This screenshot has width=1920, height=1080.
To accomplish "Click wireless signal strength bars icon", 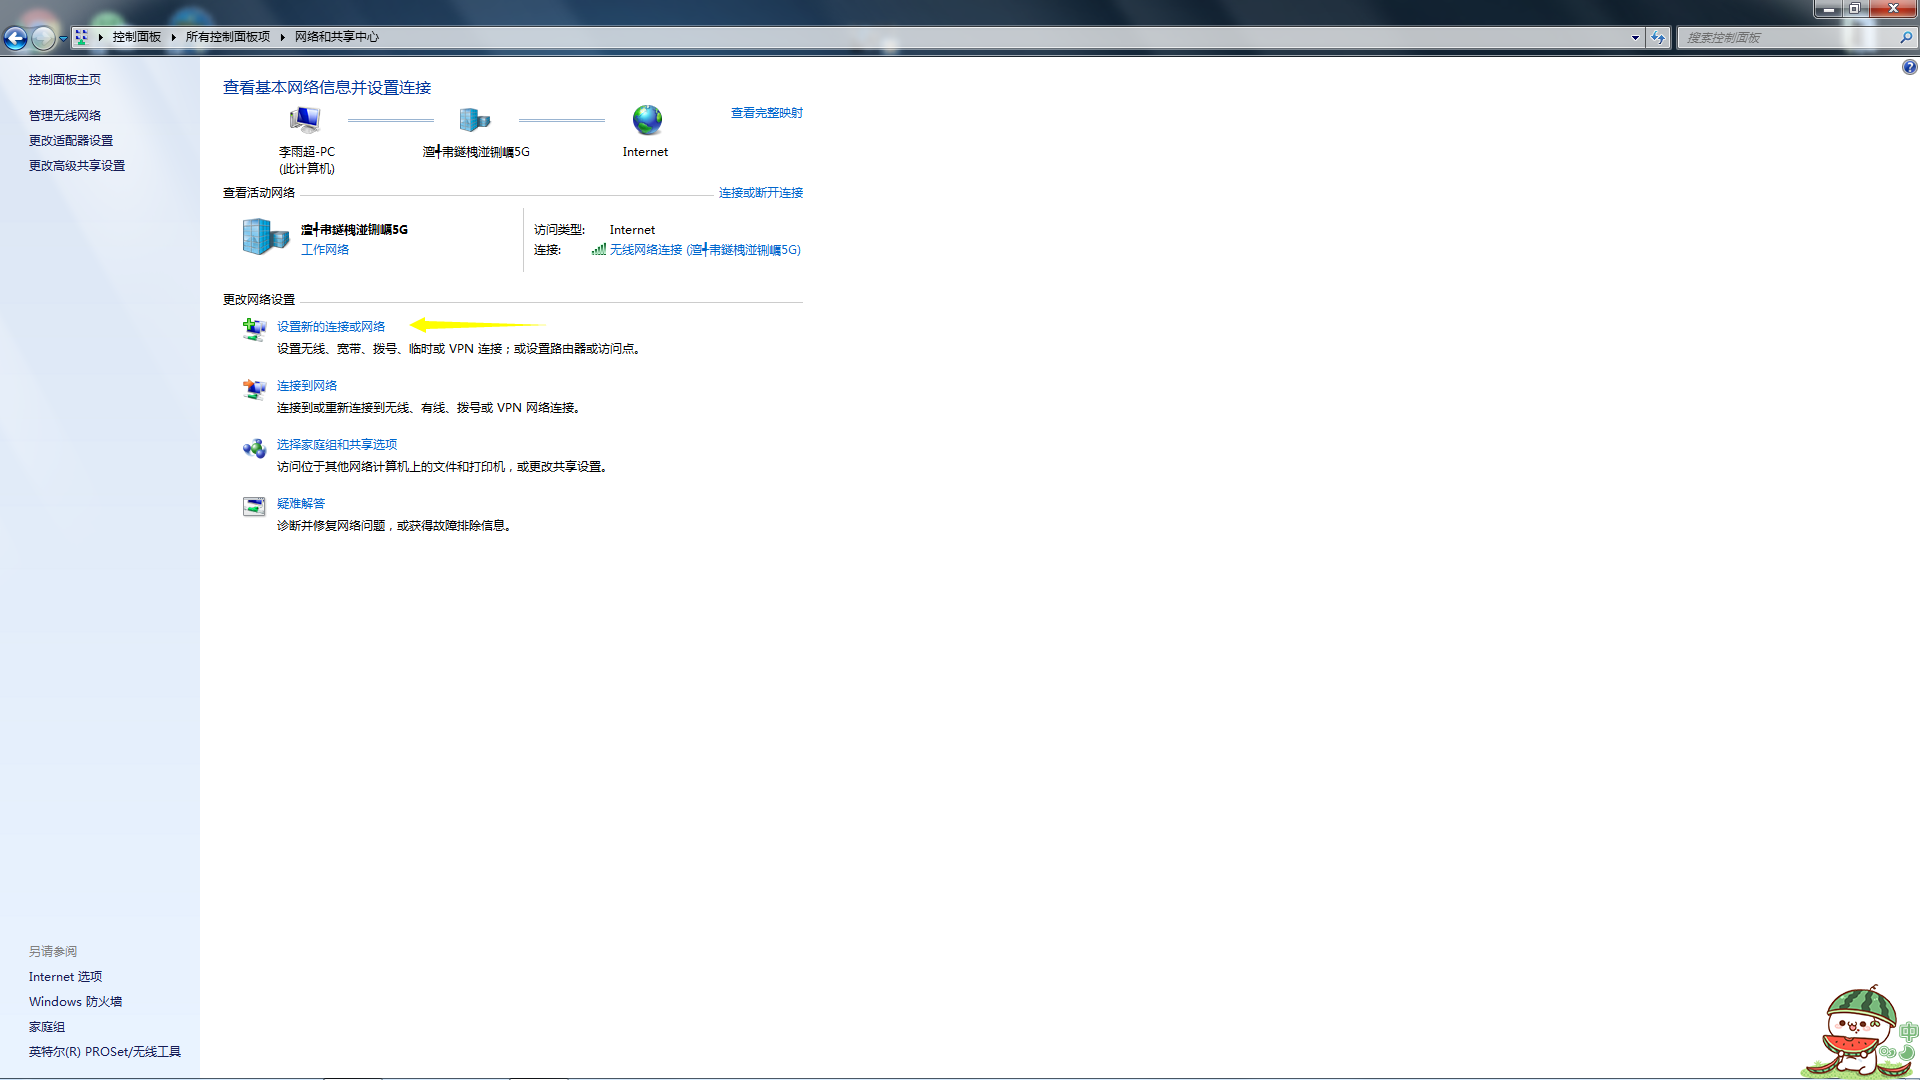I will point(598,250).
